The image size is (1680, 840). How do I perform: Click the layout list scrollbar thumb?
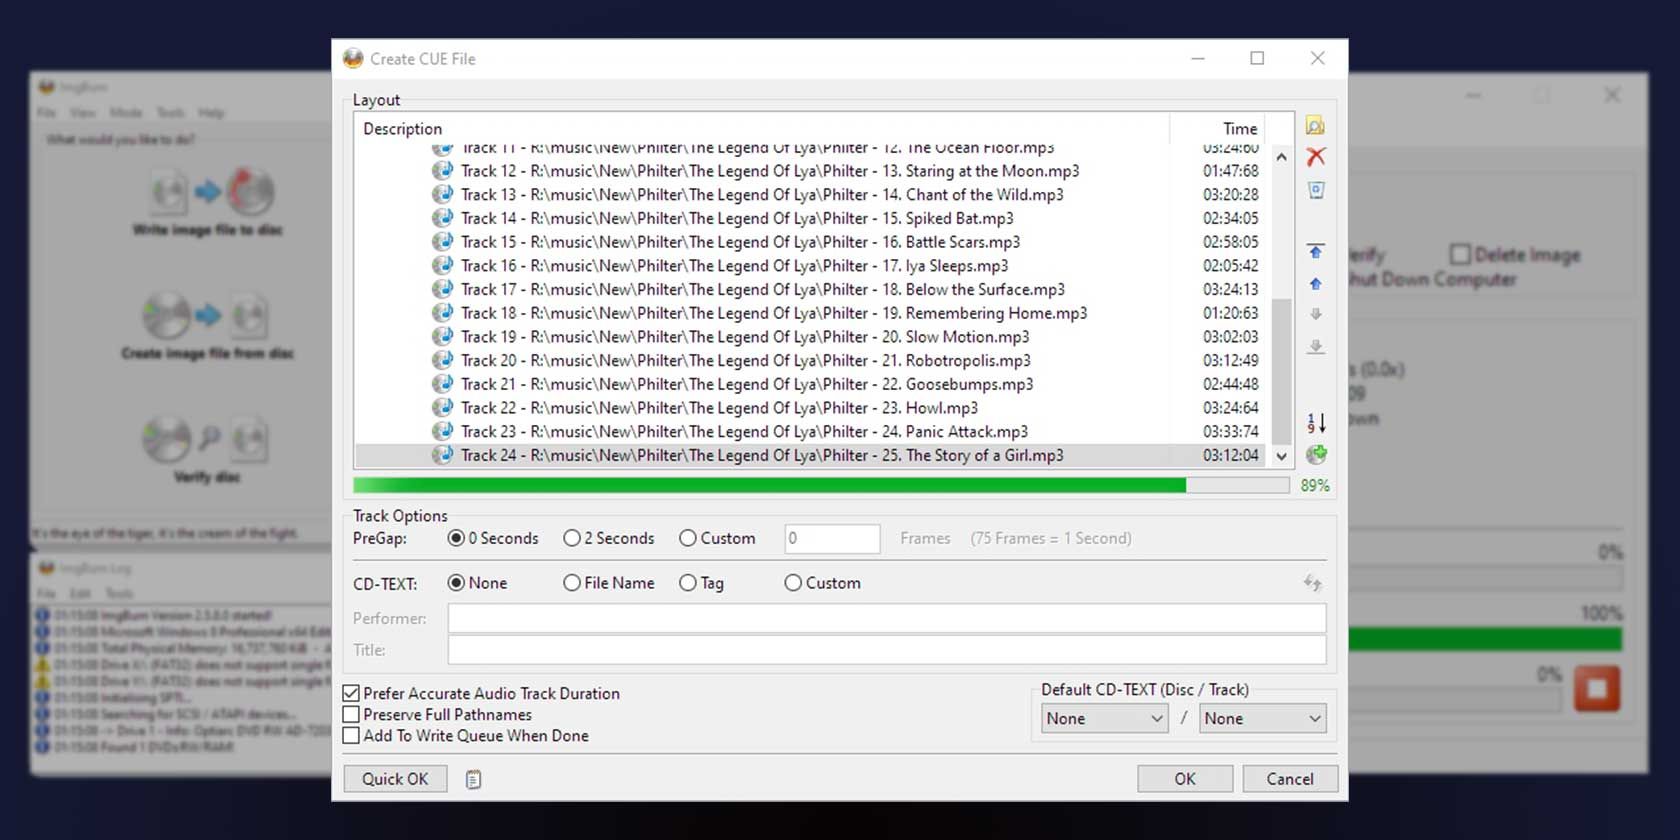1281,370
